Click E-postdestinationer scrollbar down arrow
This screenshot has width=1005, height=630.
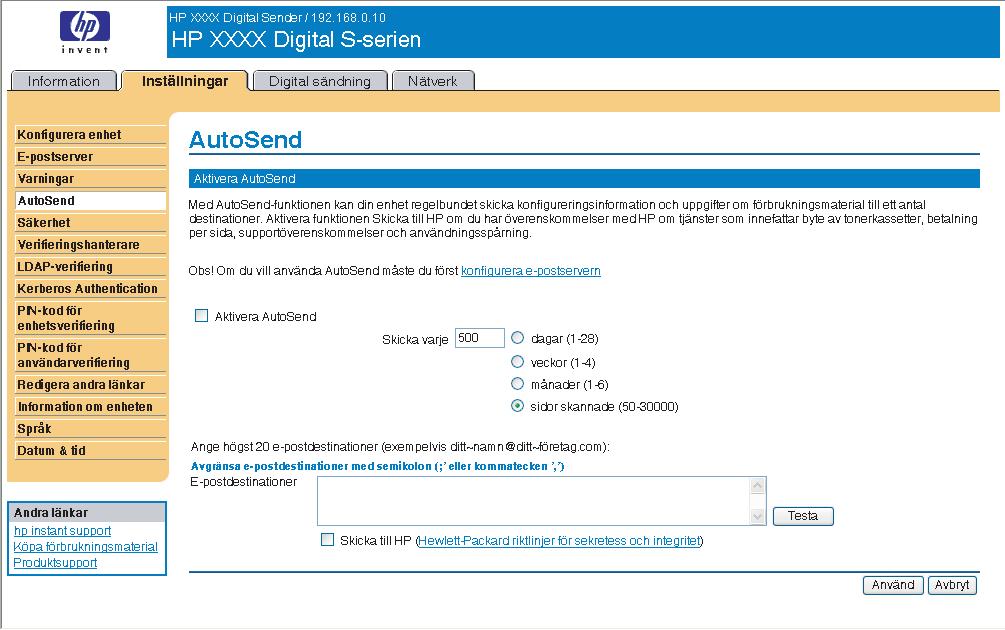coord(758,516)
